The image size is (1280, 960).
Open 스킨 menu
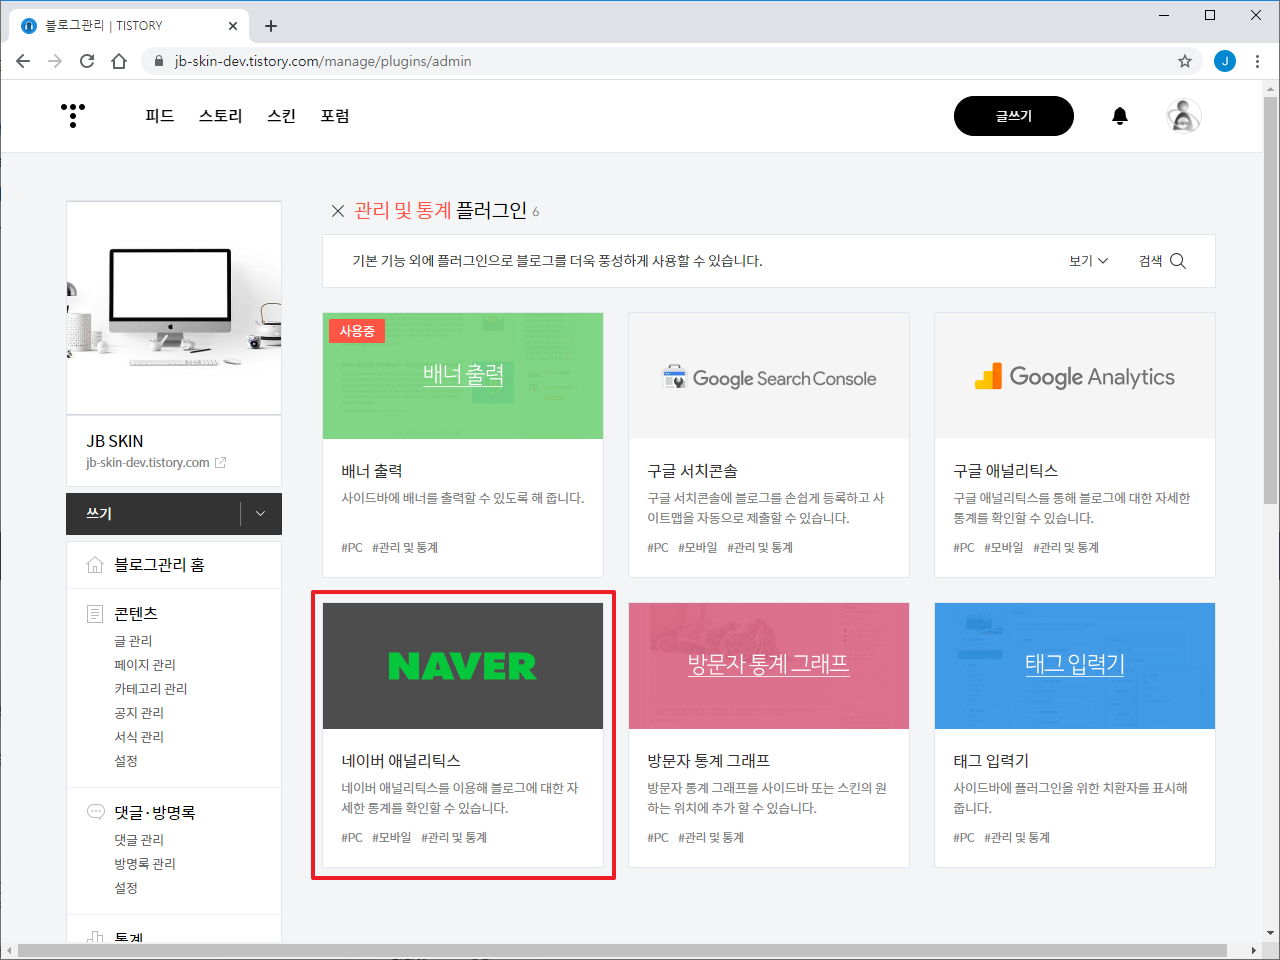pyautogui.click(x=282, y=116)
